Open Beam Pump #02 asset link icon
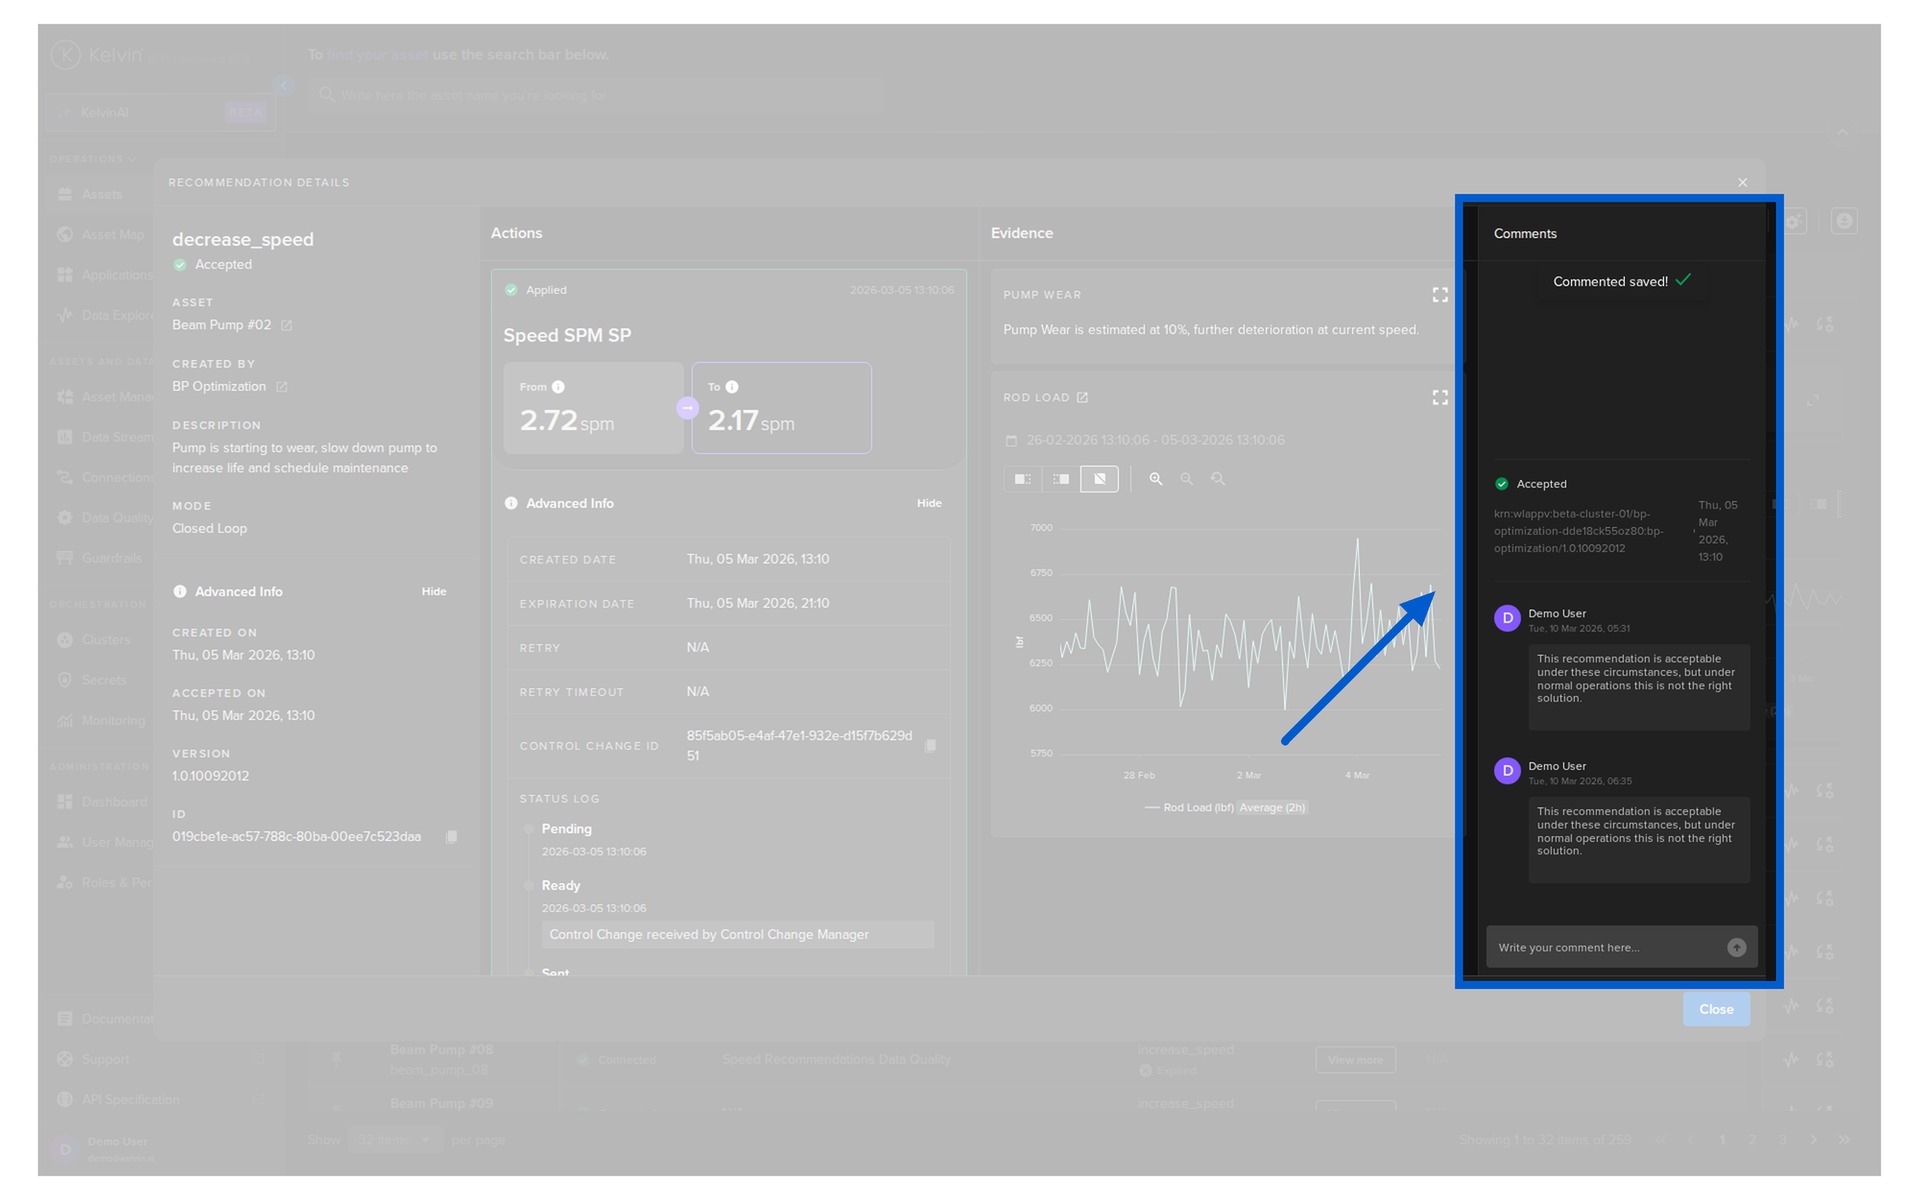Screen dimensions: 1920x1200 pyautogui.click(x=287, y=326)
